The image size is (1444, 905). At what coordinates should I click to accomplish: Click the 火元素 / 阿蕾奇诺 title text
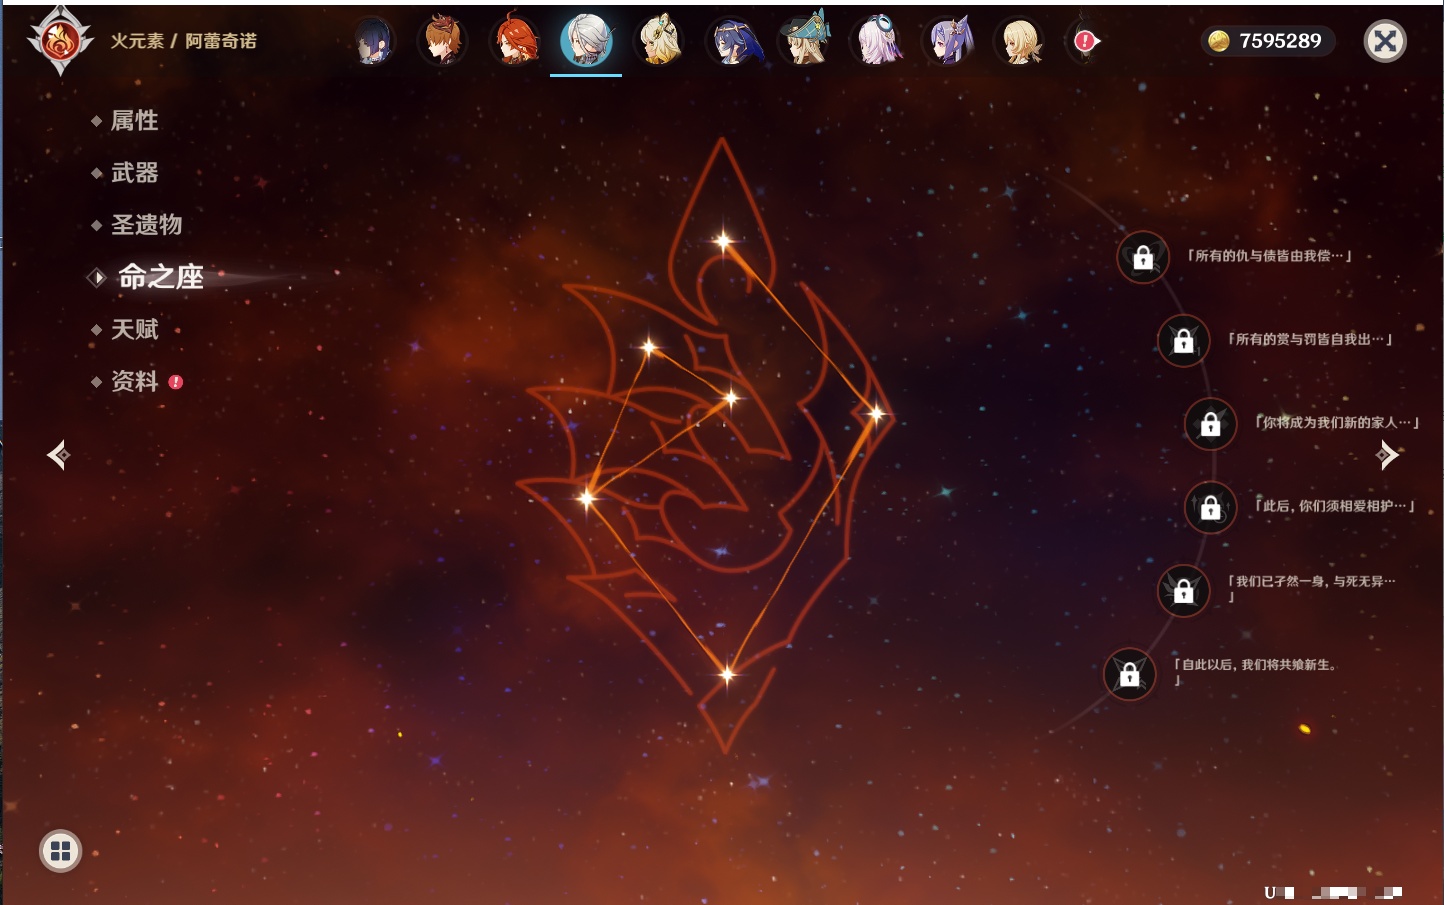183,41
